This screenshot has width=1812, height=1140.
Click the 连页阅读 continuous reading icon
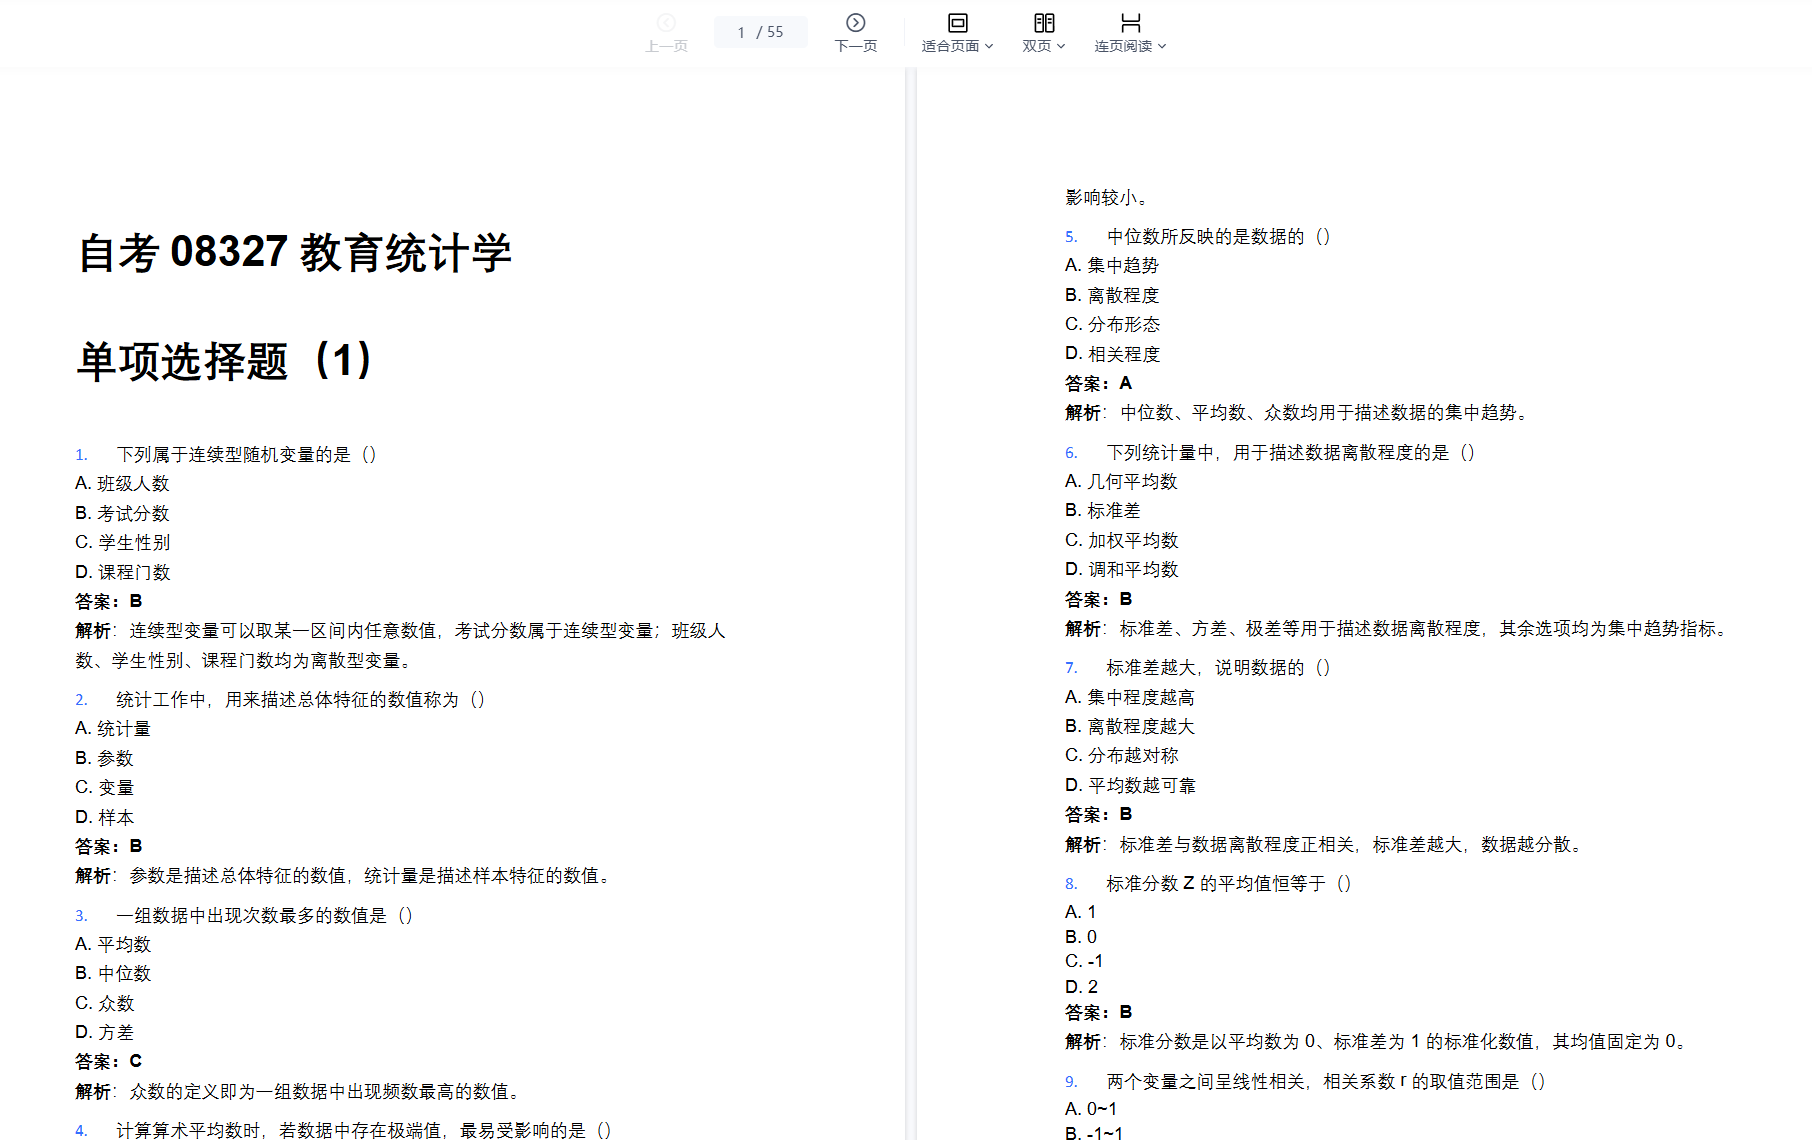[x=1129, y=22]
